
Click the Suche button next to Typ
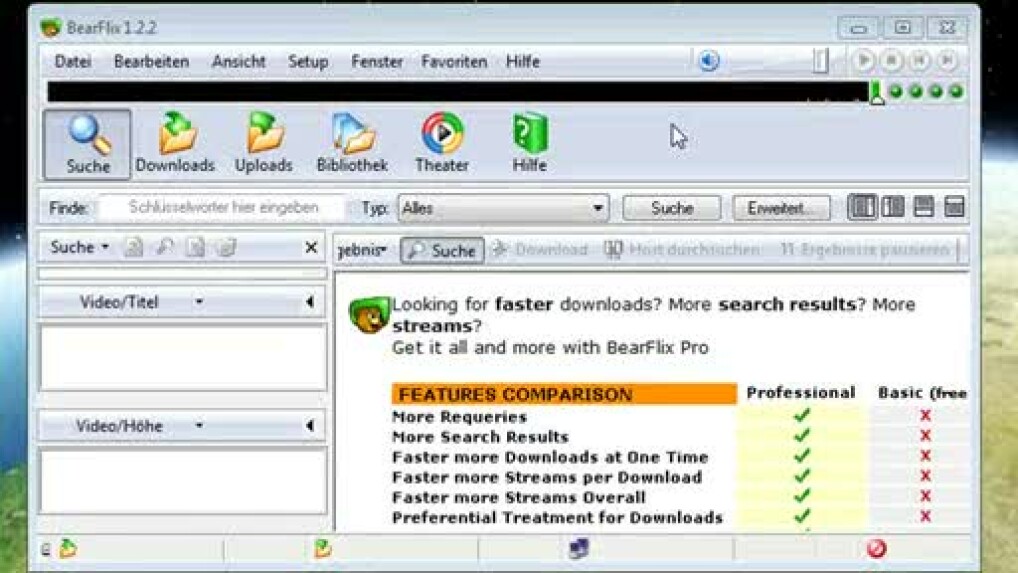point(671,208)
